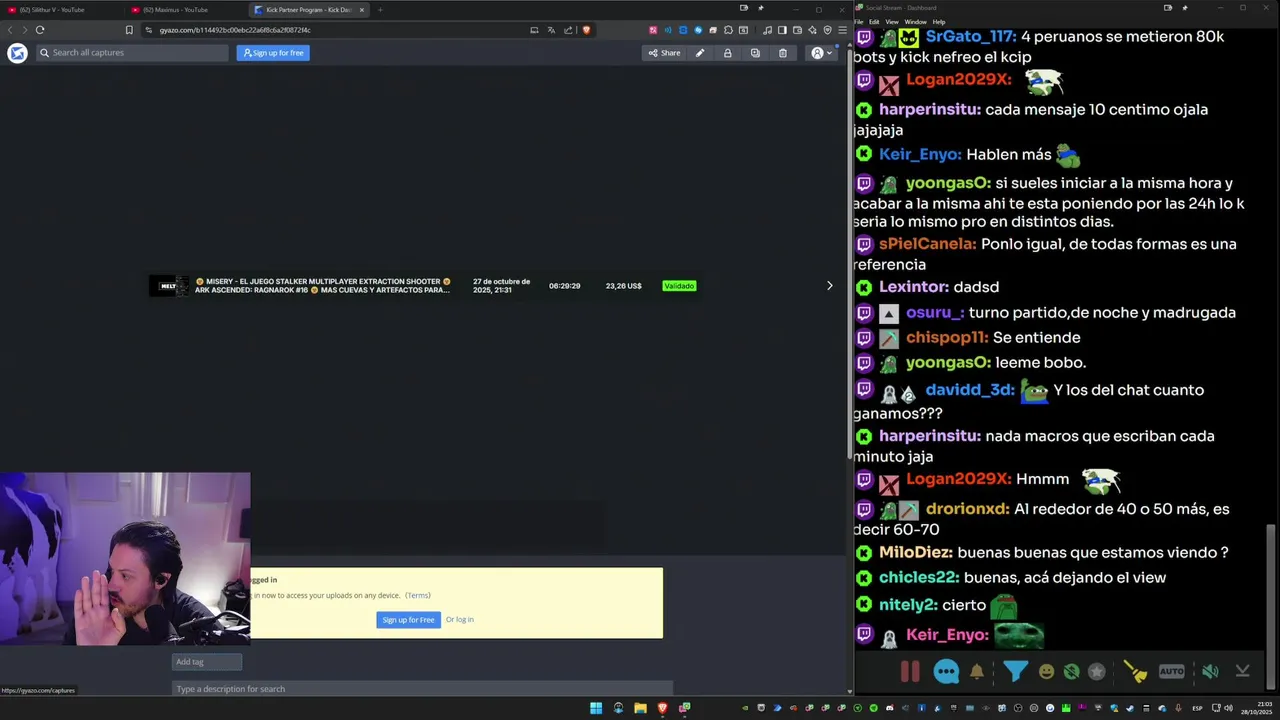Screen dimensions: 1280x720
Task: Click the gray star icon in Social Stream
Action: 1097,672
